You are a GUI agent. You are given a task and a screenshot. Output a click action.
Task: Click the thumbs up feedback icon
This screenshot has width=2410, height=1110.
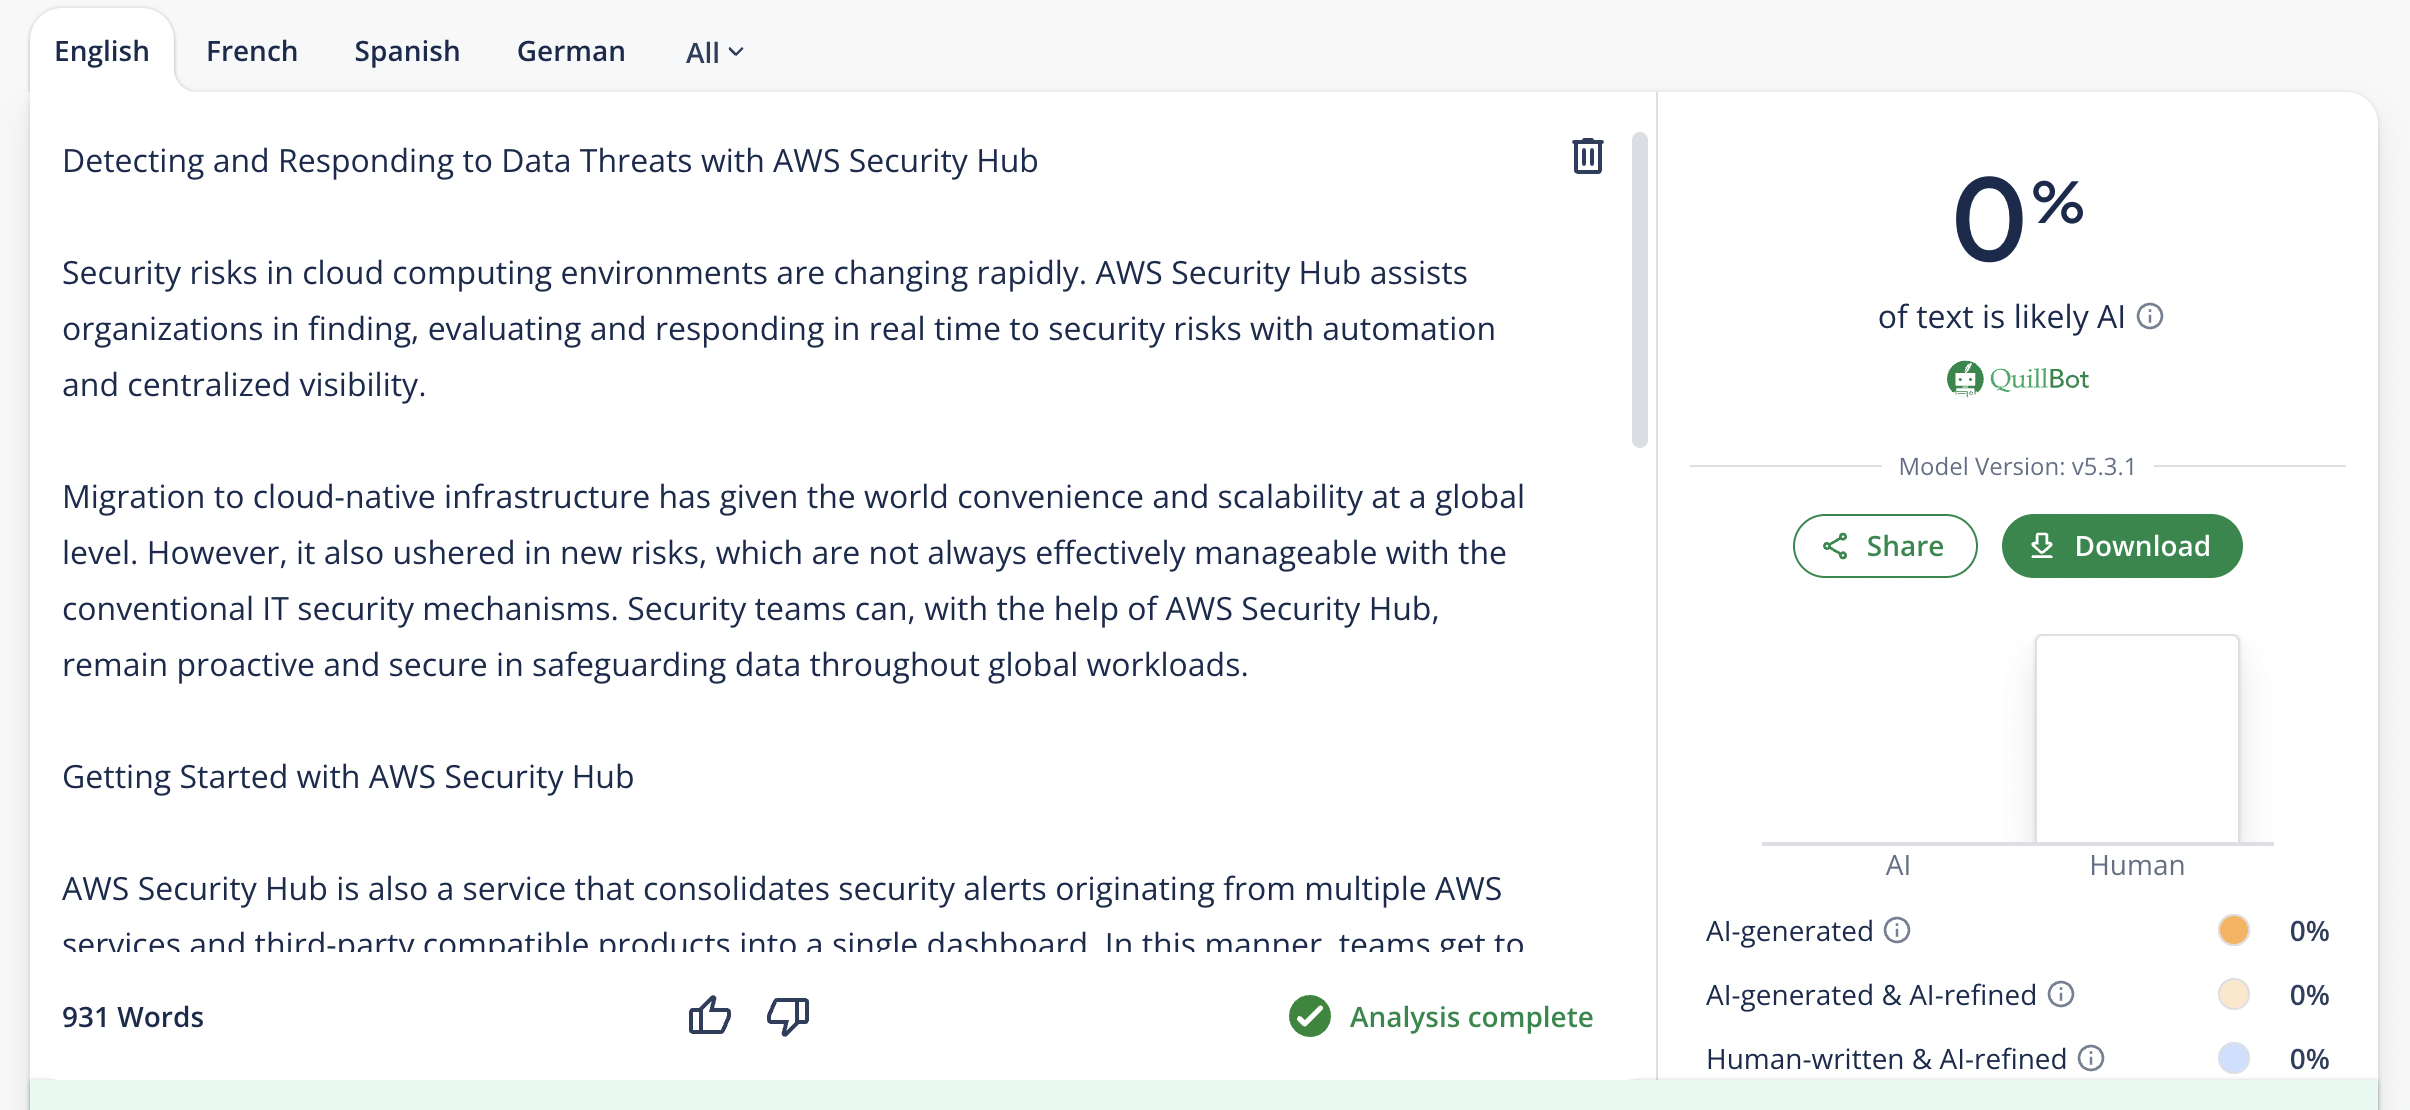(x=710, y=1016)
